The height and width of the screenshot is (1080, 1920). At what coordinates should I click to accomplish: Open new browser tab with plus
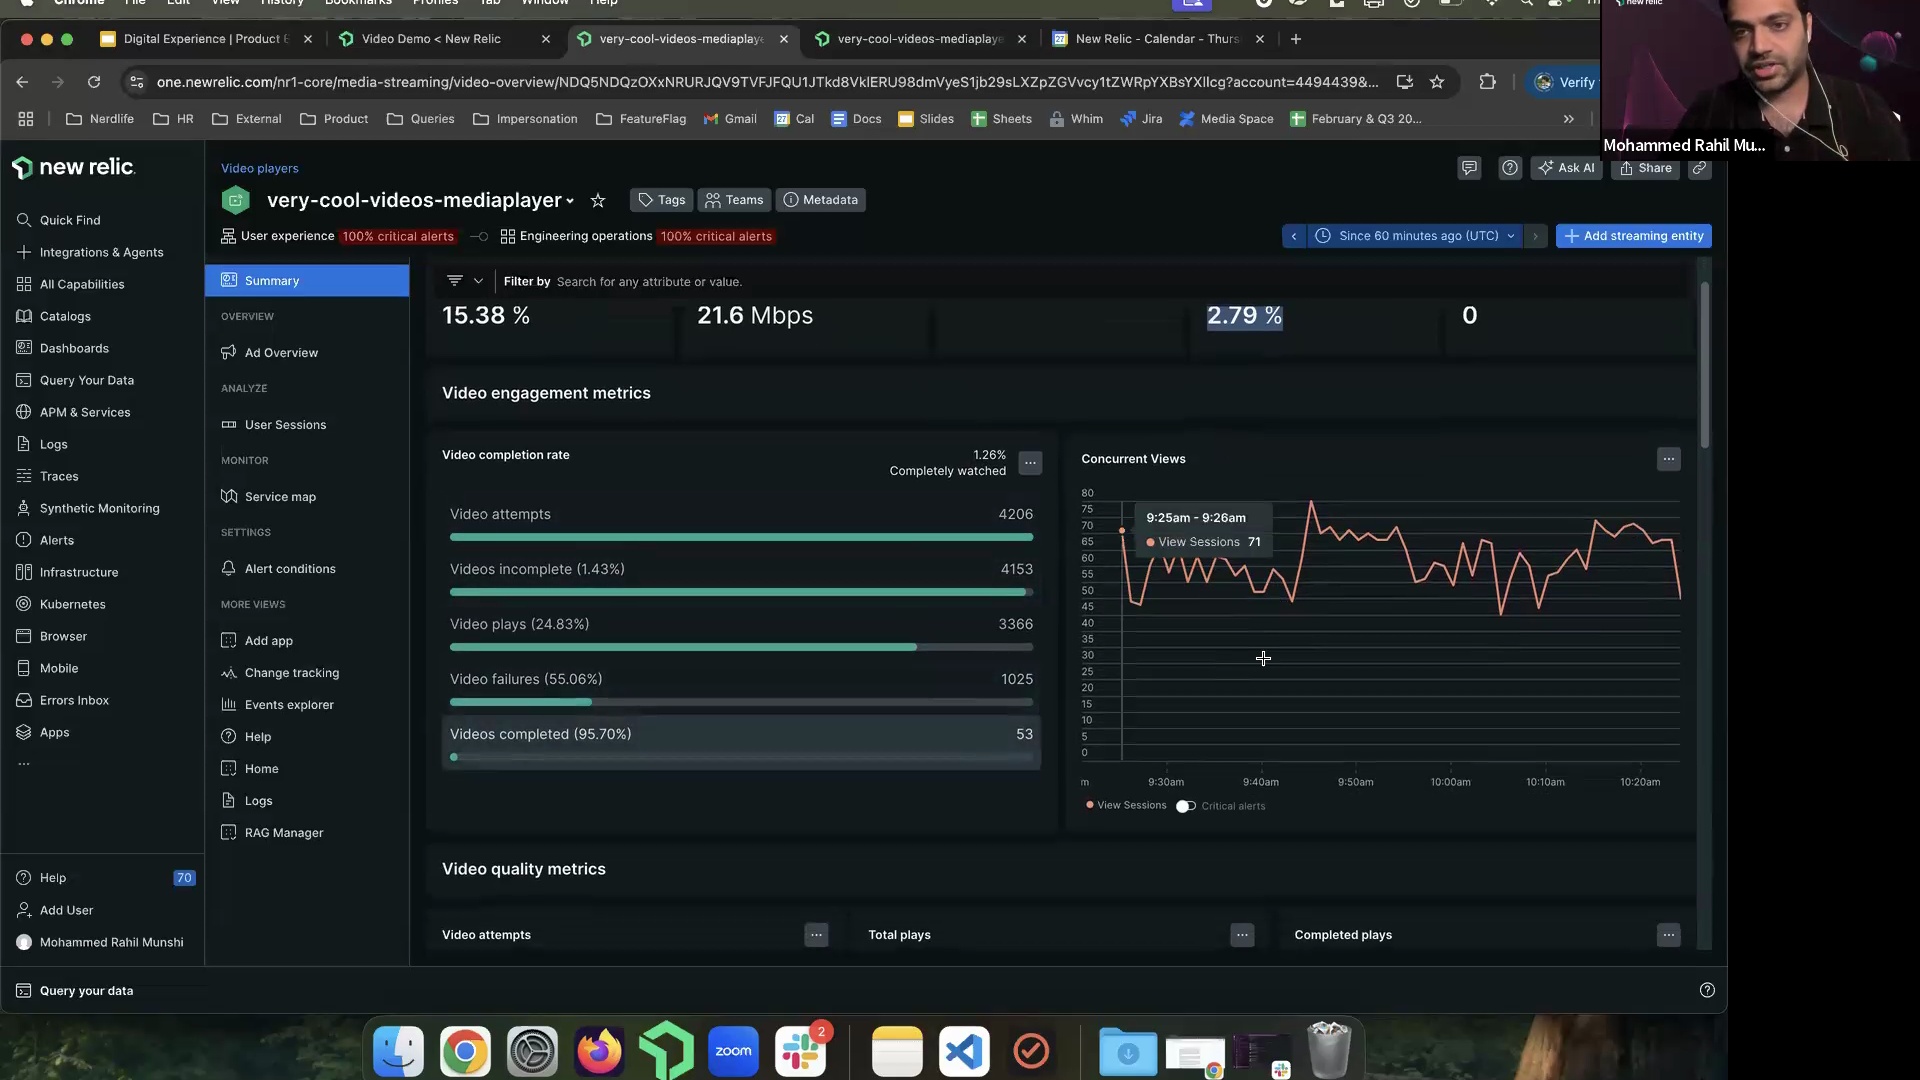(x=1296, y=39)
